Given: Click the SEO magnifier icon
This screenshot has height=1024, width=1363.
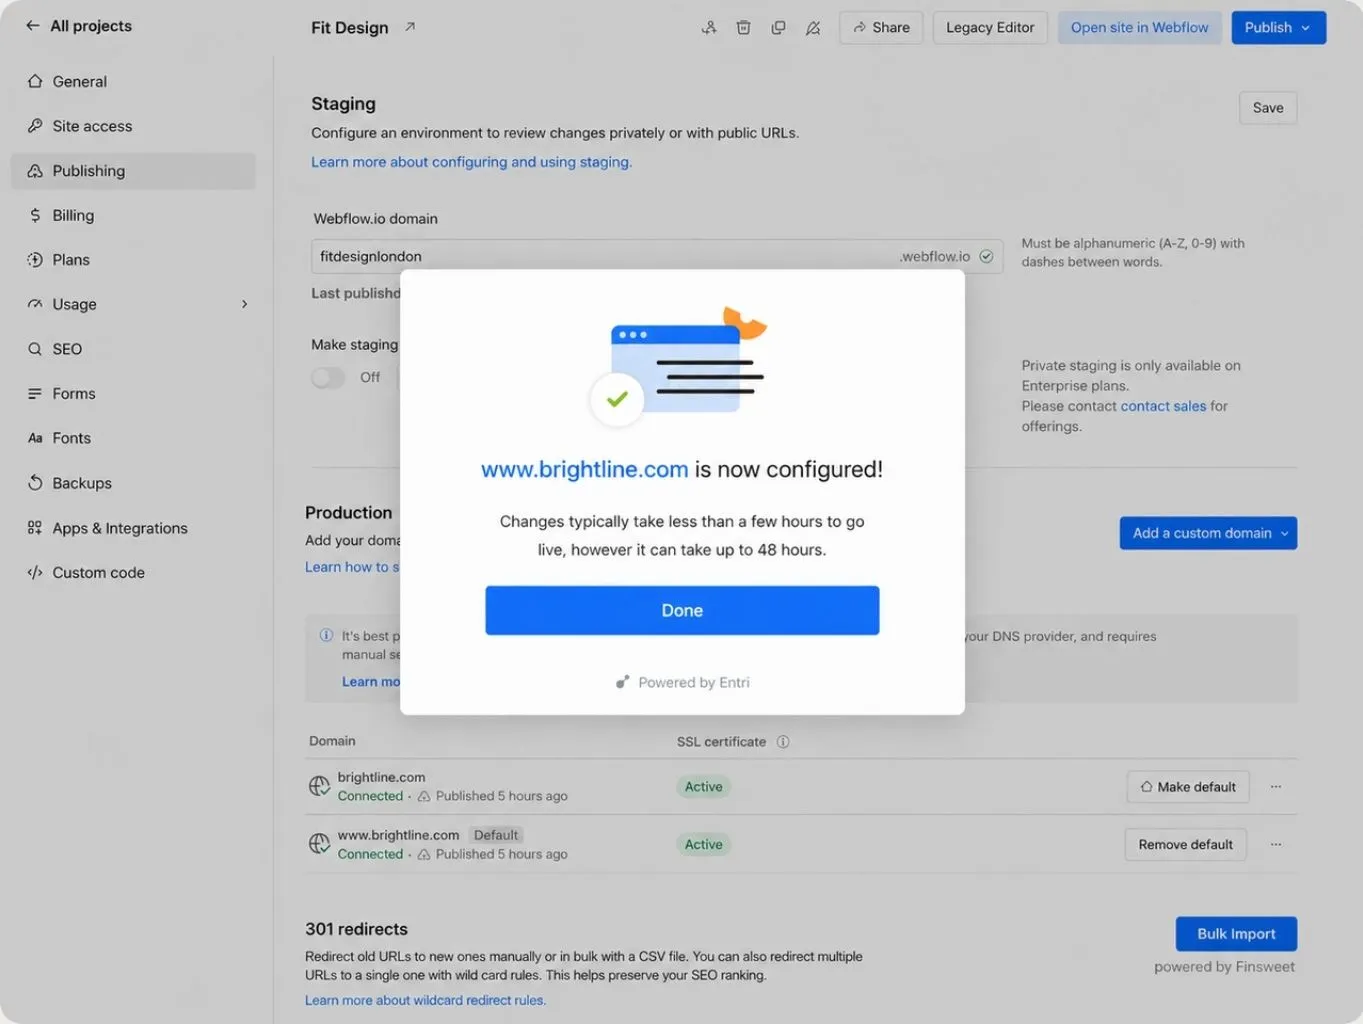Looking at the screenshot, I should click(x=35, y=349).
